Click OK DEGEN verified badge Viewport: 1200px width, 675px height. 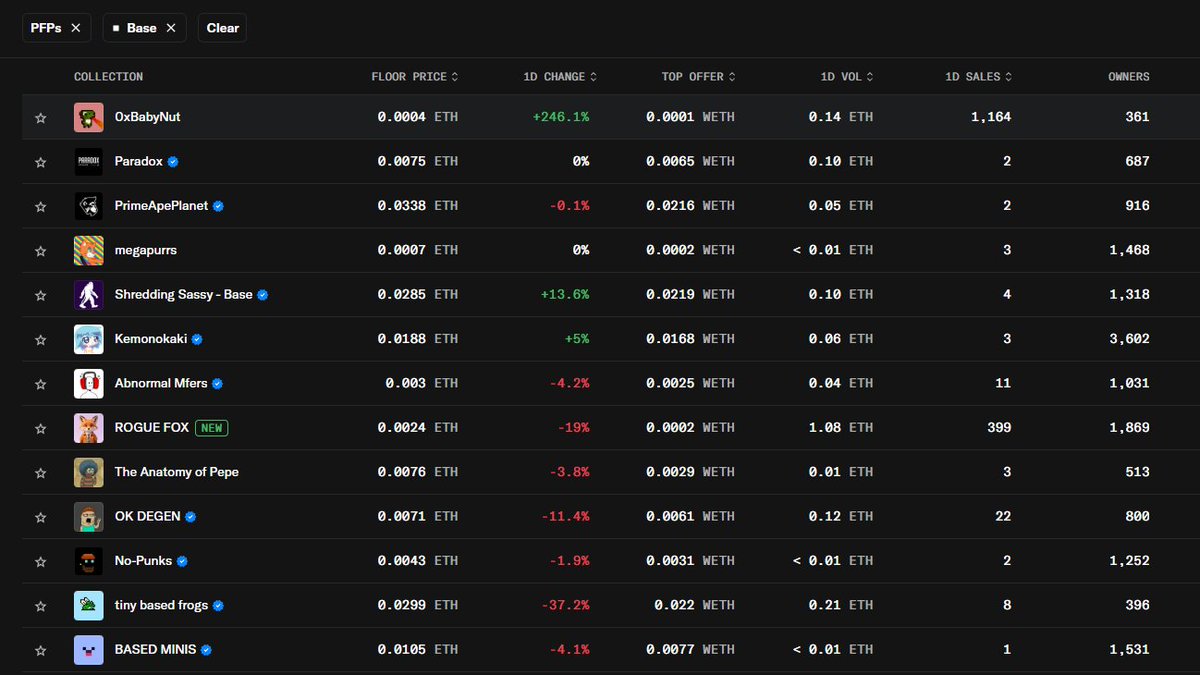pos(190,517)
